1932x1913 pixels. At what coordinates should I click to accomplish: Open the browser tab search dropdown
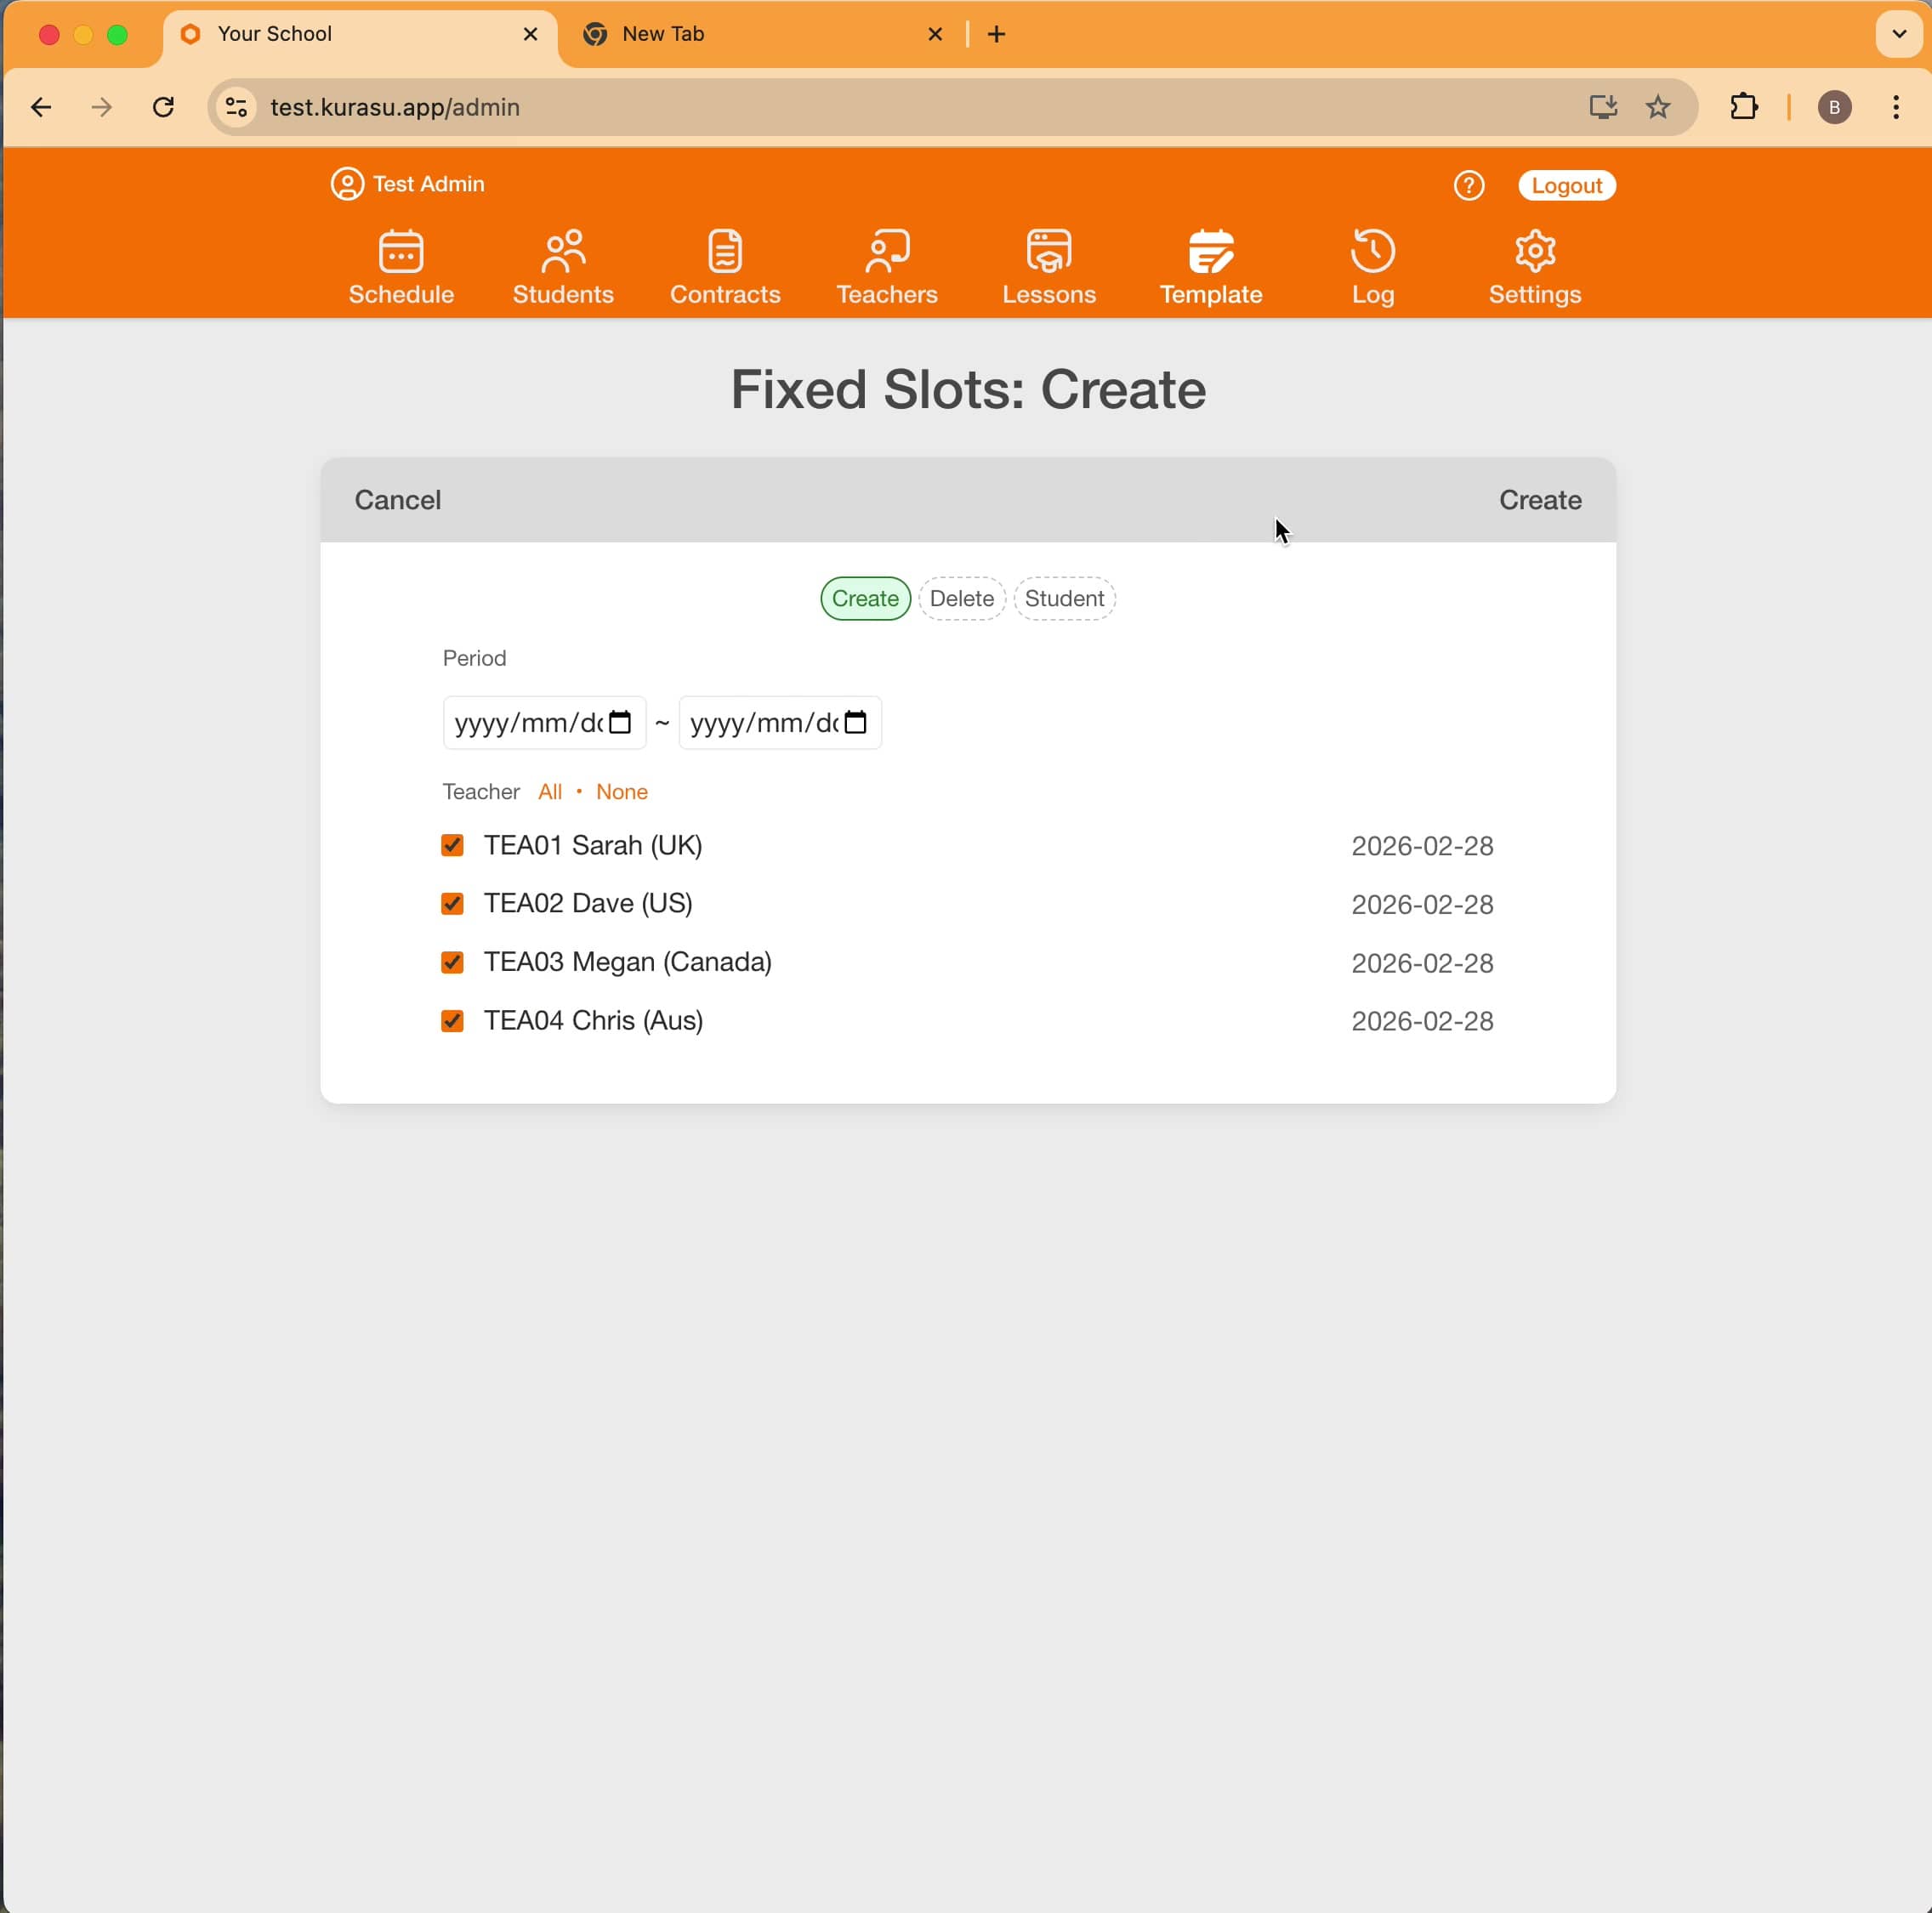click(x=1896, y=34)
